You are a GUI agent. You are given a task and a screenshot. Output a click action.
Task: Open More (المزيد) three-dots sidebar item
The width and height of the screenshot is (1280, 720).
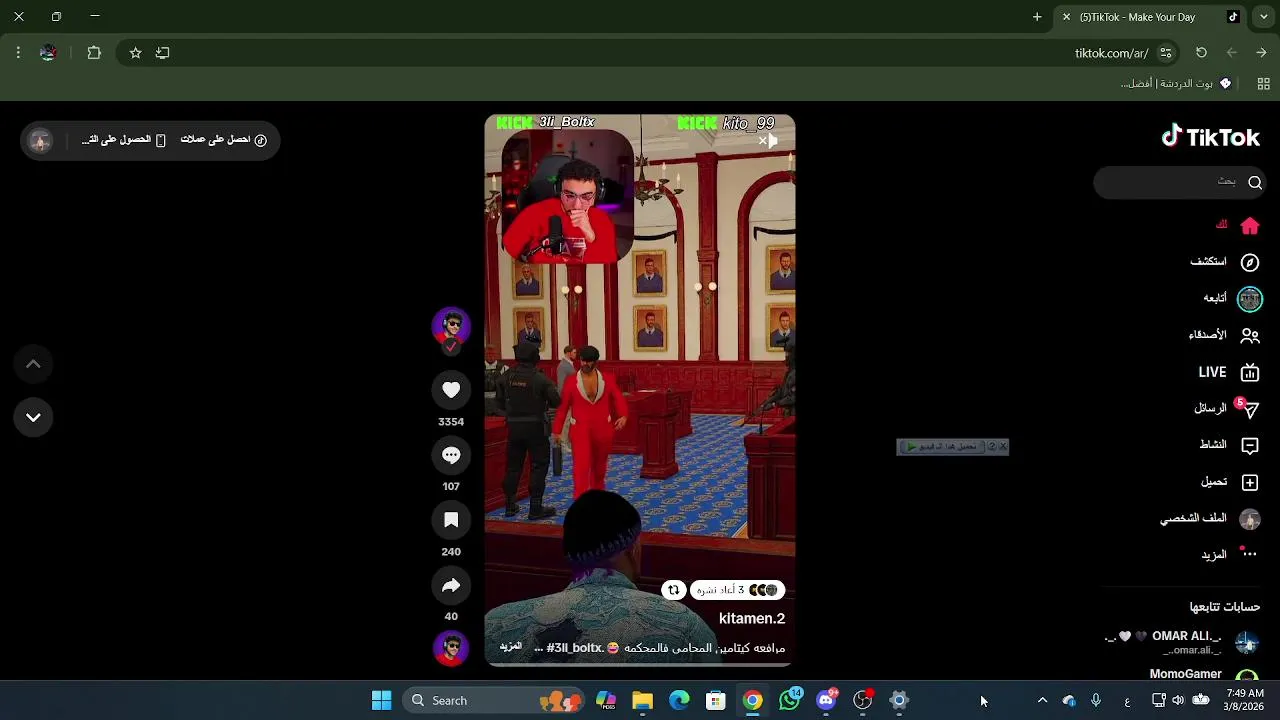click(1229, 555)
